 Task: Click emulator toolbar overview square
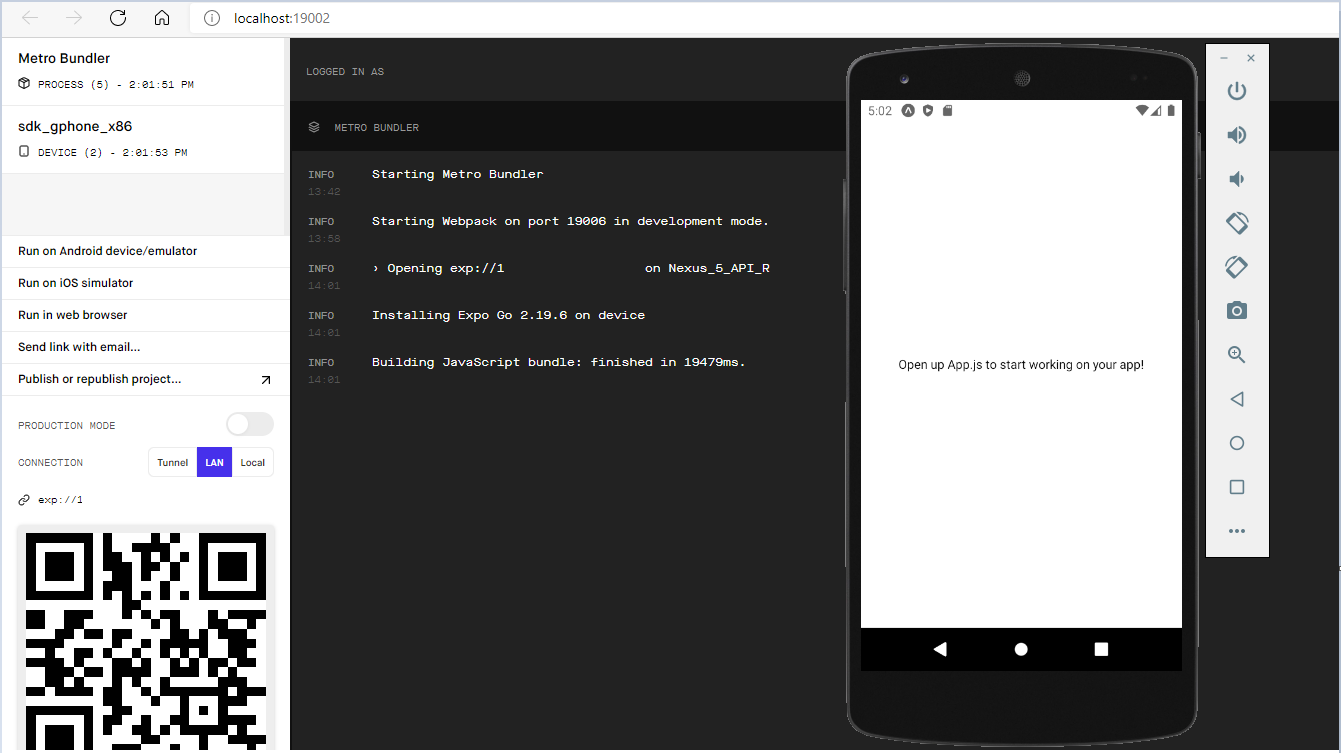tap(1237, 487)
